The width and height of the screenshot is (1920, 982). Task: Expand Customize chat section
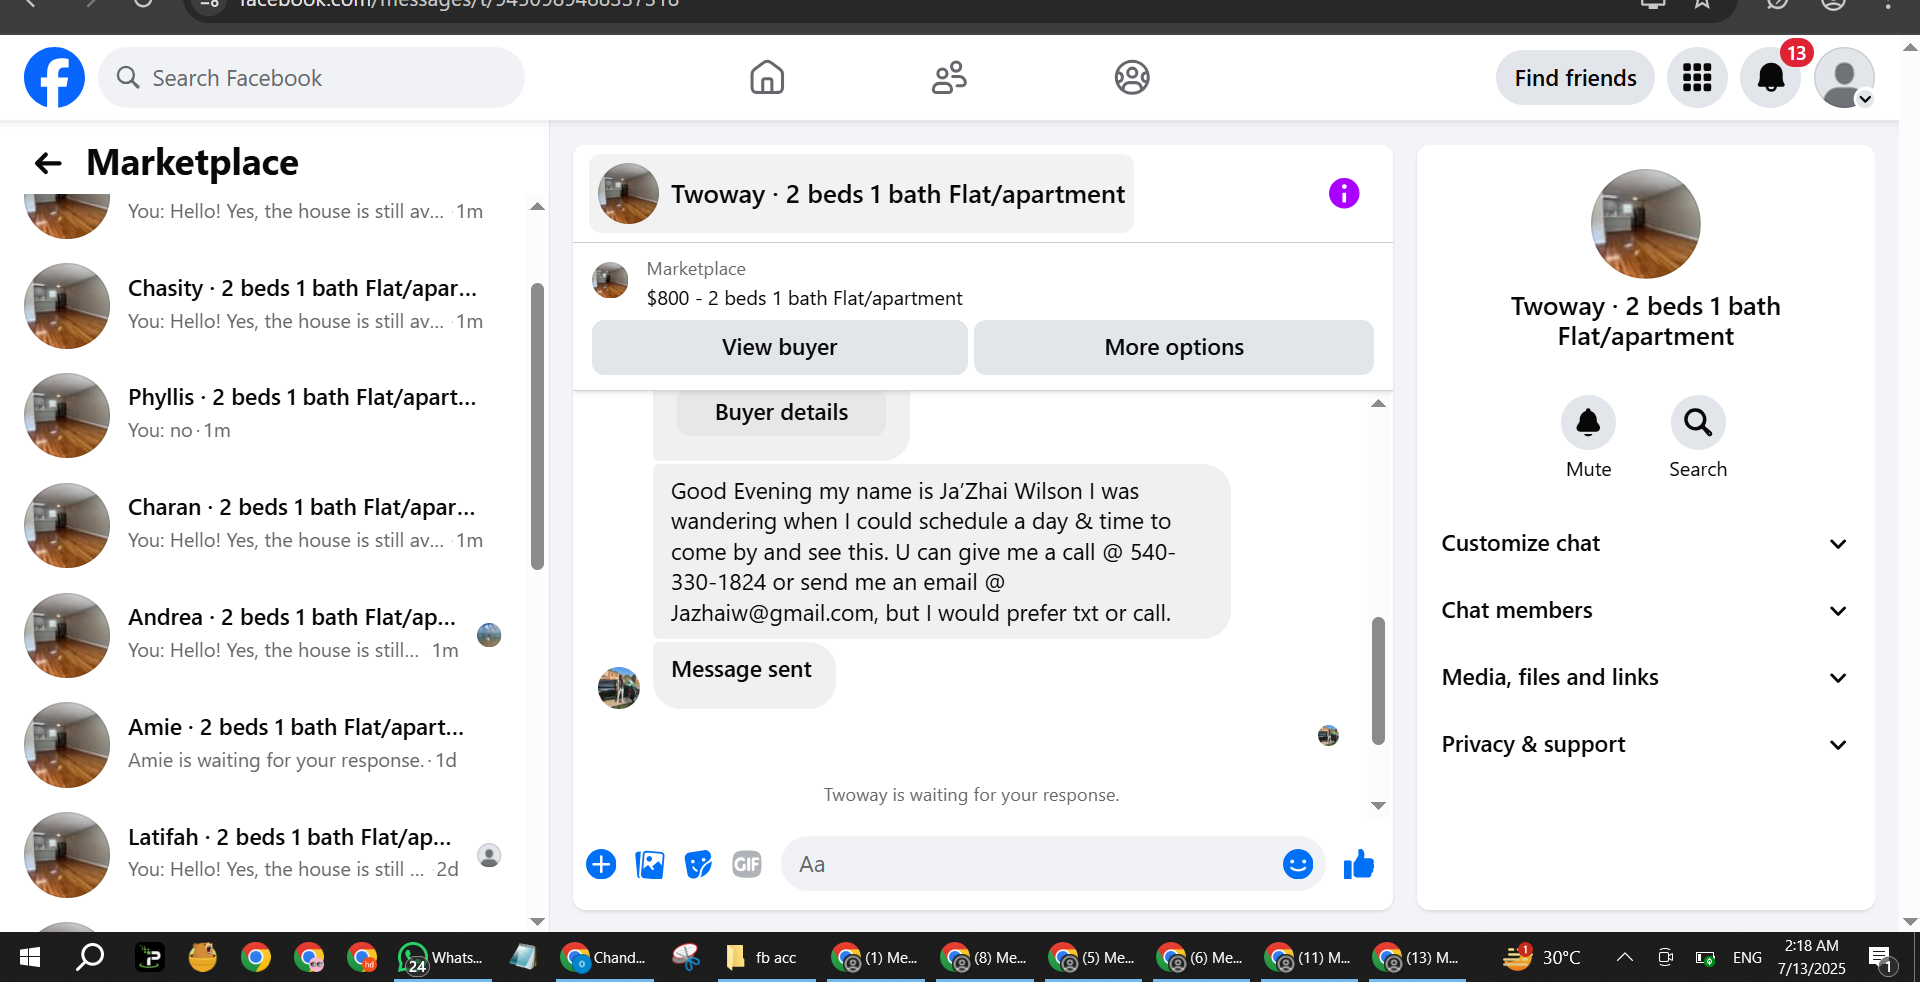tap(1645, 543)
